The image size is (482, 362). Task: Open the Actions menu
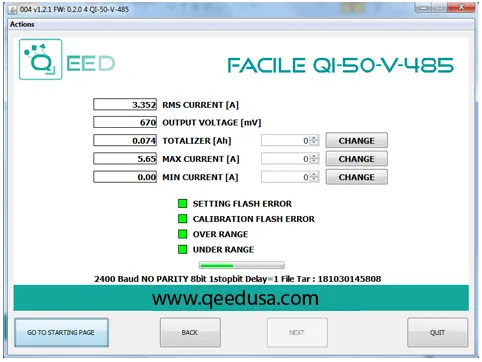(22, 24)
